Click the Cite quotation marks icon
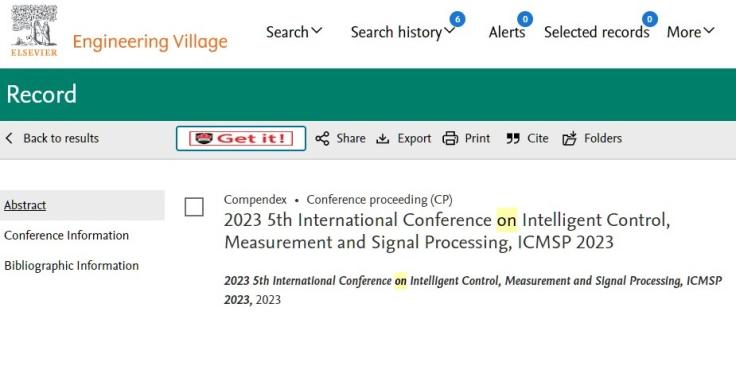 (x=513, y=139)
